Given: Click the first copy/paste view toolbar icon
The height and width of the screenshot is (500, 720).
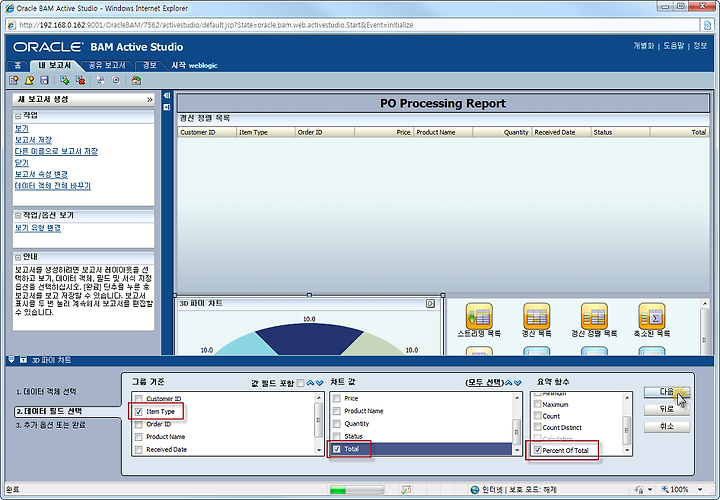Looking at the screenshot, I should tap(100, 80).
